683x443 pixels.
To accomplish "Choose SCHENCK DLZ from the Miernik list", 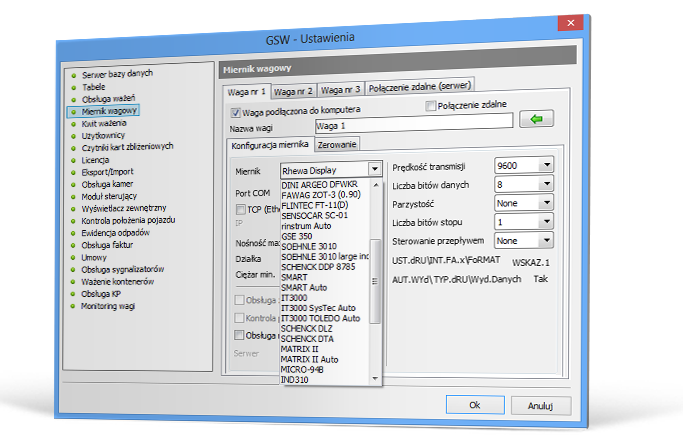I will coord(306,328).
